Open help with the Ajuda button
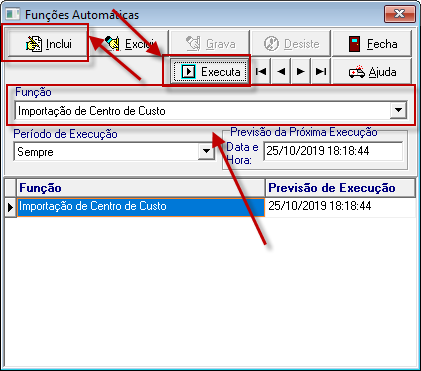Screen dimensions: 421x371 pyautogui.click(x=372, y=71)
